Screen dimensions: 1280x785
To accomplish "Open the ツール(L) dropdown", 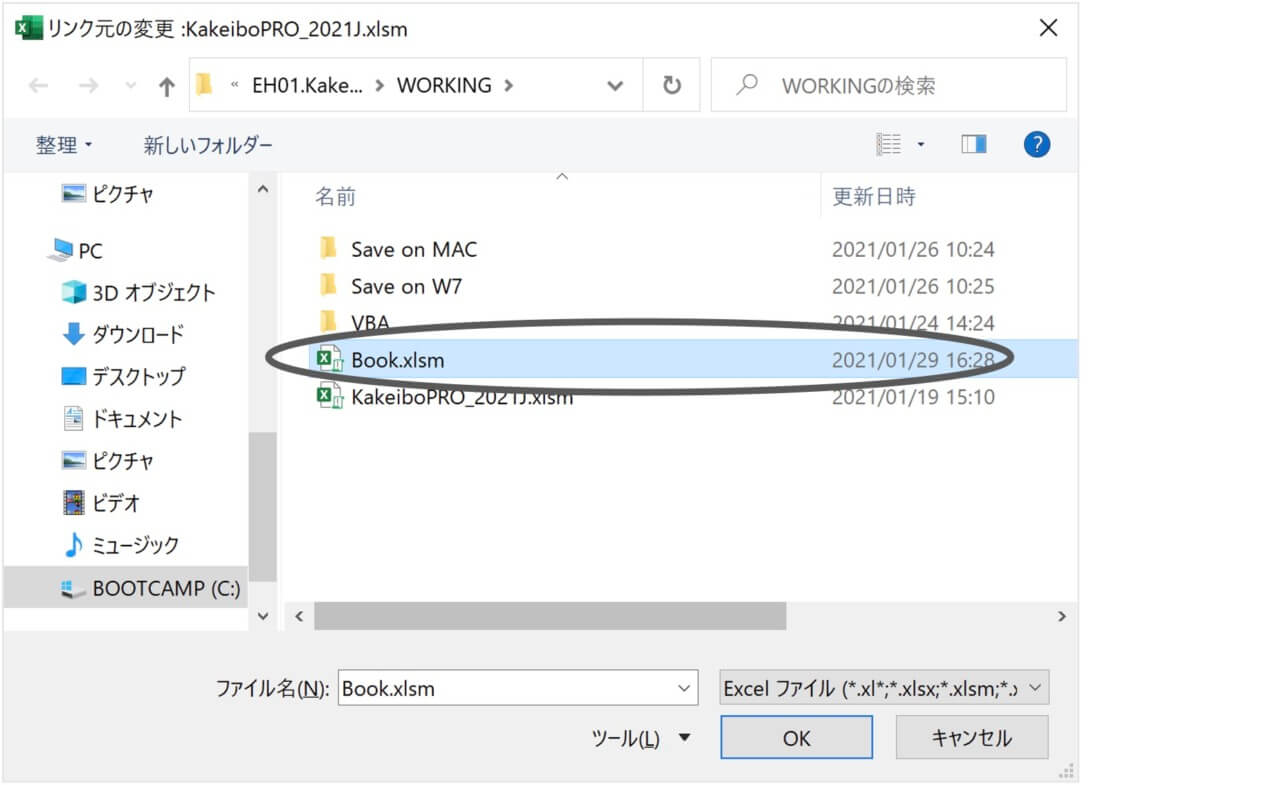I will click(641, 739).
